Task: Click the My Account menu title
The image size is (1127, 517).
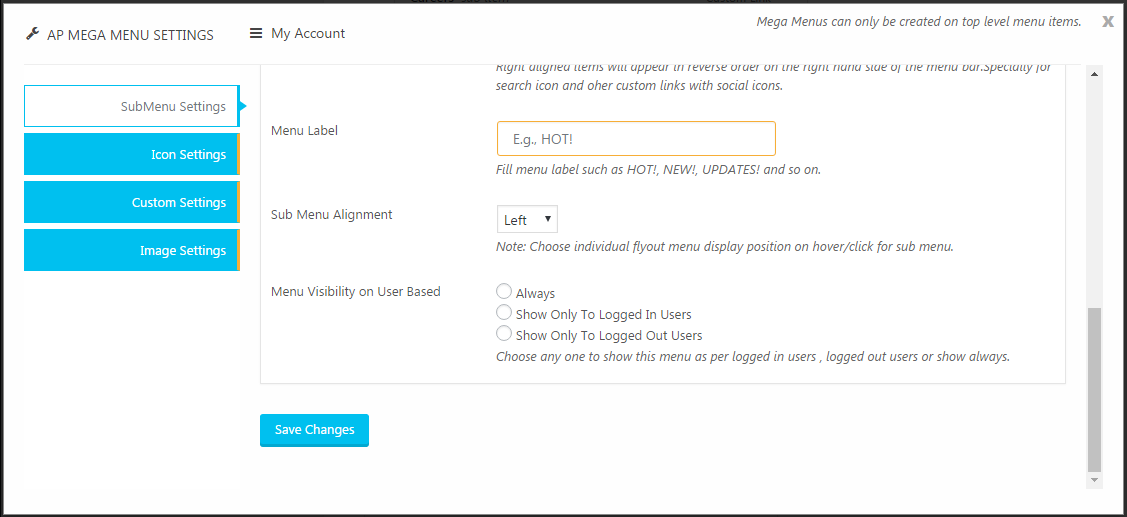Action: pos(308,33)
